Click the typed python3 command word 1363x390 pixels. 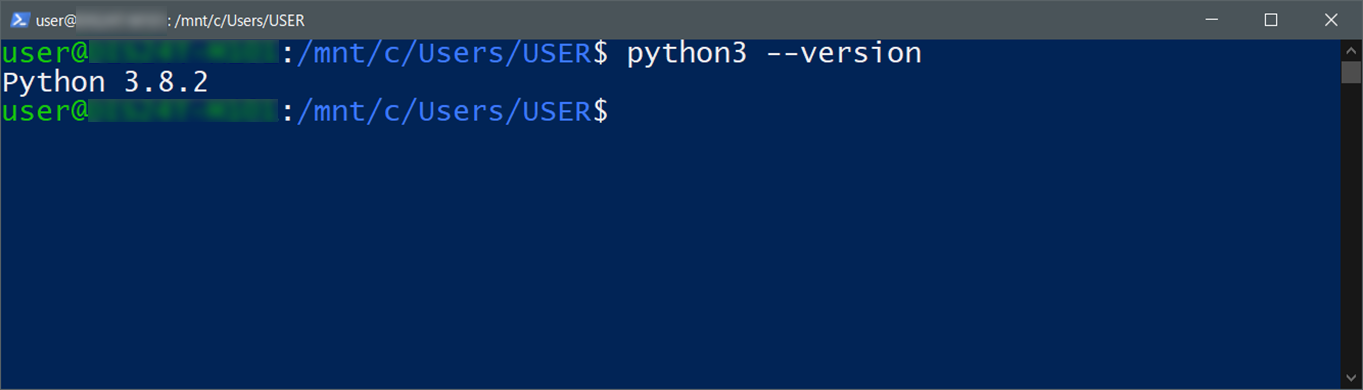[x=687, y=54]
